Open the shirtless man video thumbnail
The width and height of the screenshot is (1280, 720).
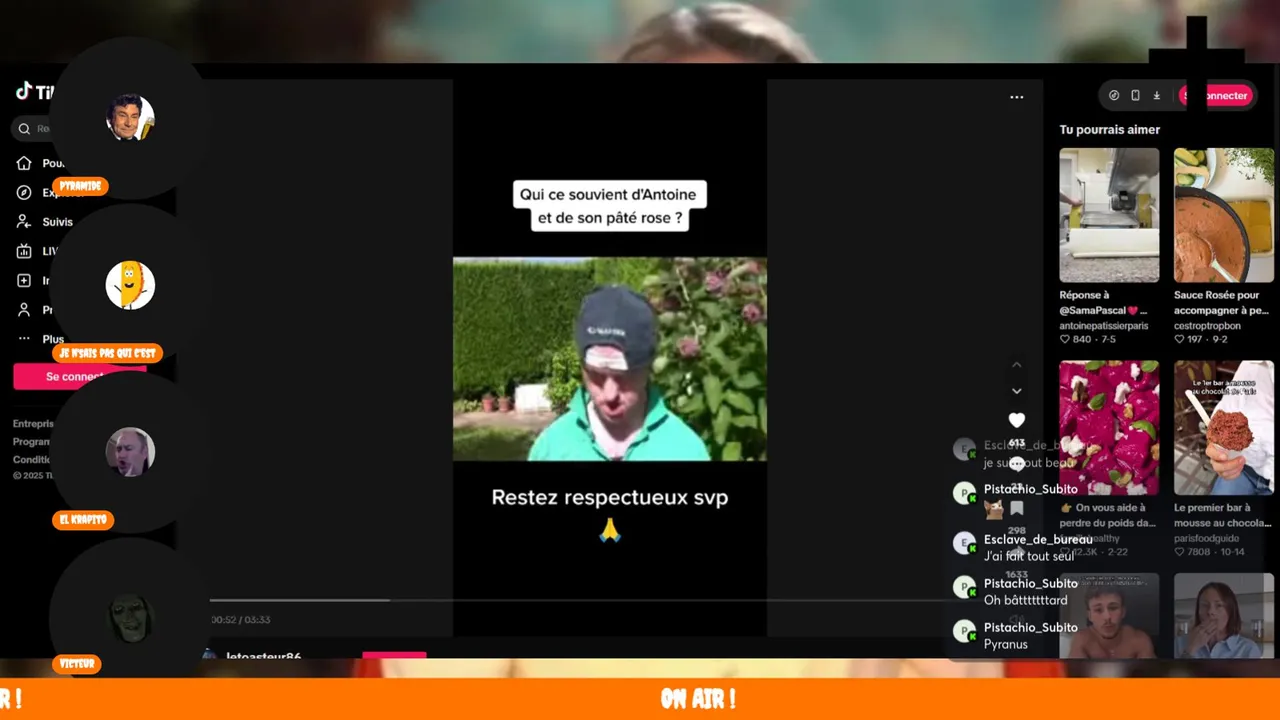pyautogui.click(x=1109, y=615)
